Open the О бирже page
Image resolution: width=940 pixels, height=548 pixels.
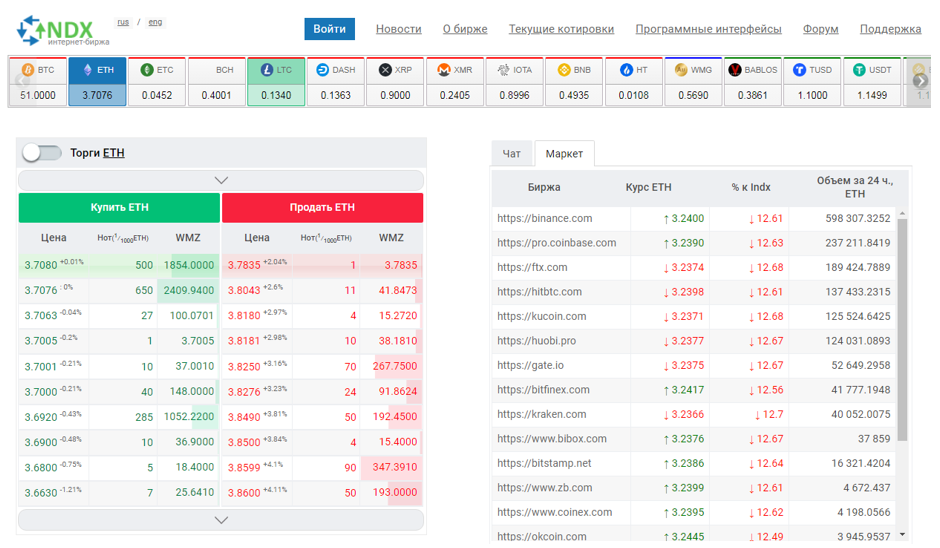click(x=465, y=29)
